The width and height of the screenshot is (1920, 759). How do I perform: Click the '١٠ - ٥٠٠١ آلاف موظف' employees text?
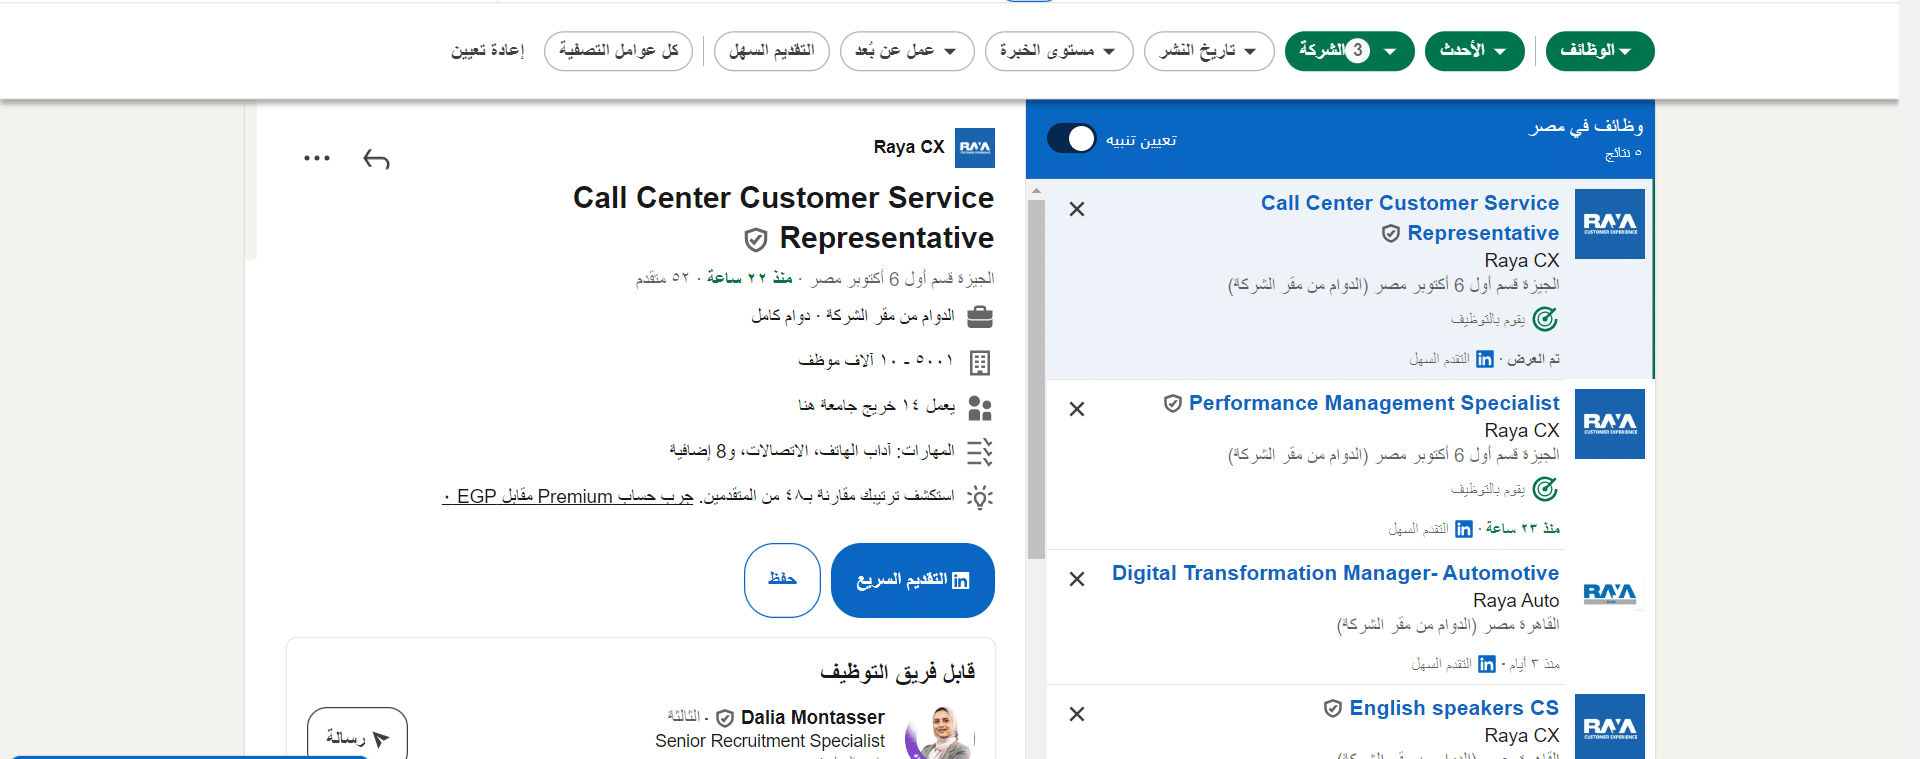coord(876,360)
